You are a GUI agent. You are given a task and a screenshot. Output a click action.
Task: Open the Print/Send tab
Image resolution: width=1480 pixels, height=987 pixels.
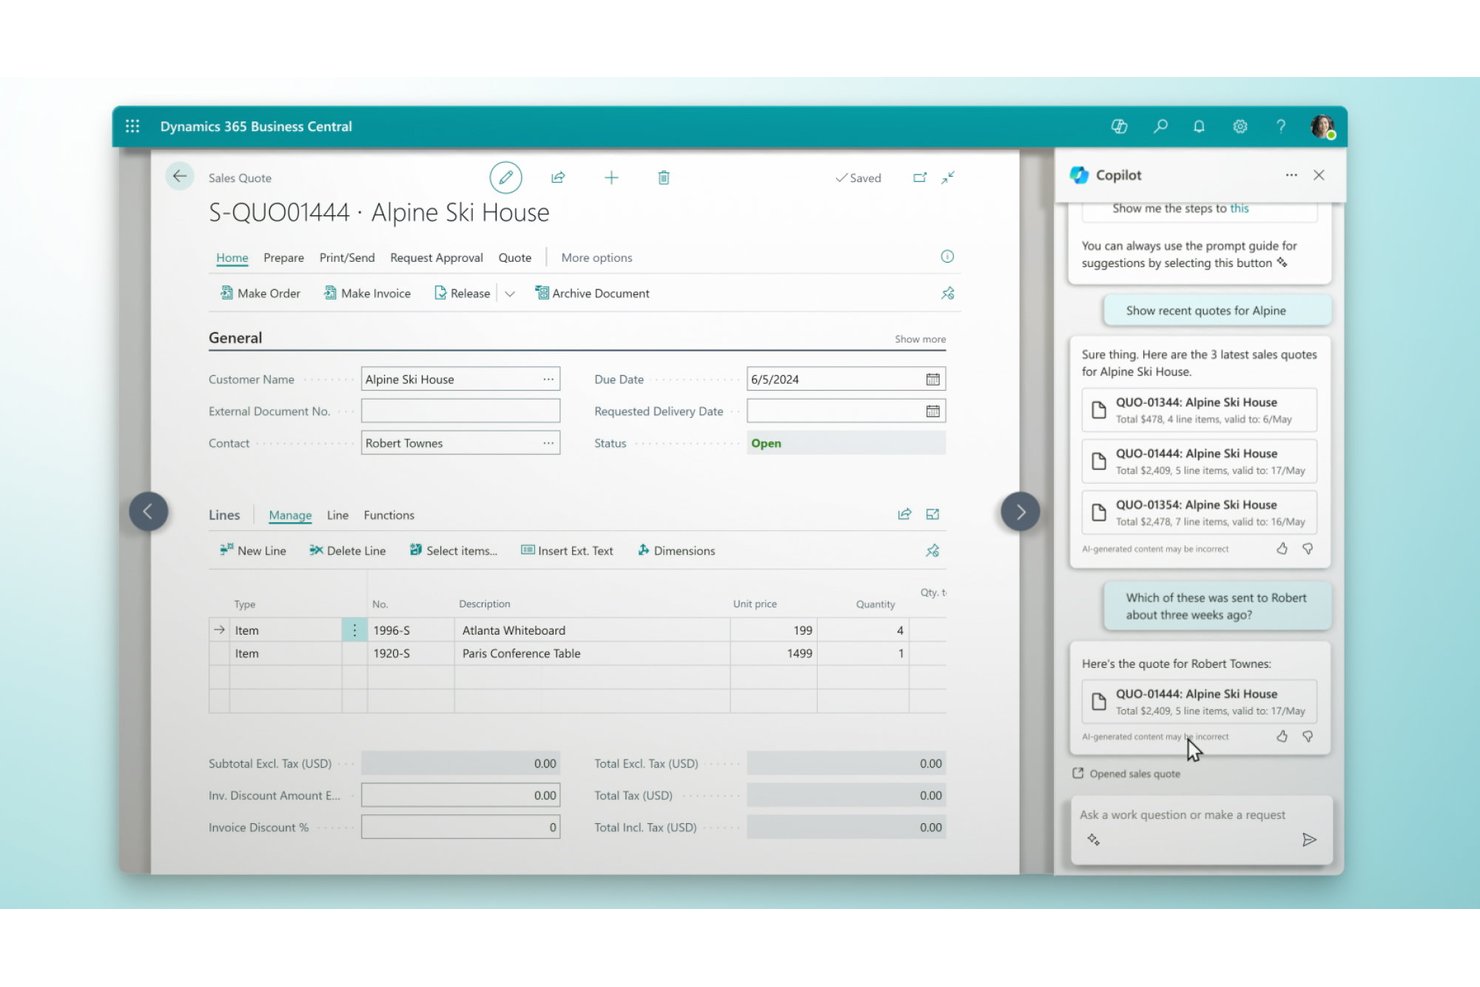click(347, 257)
